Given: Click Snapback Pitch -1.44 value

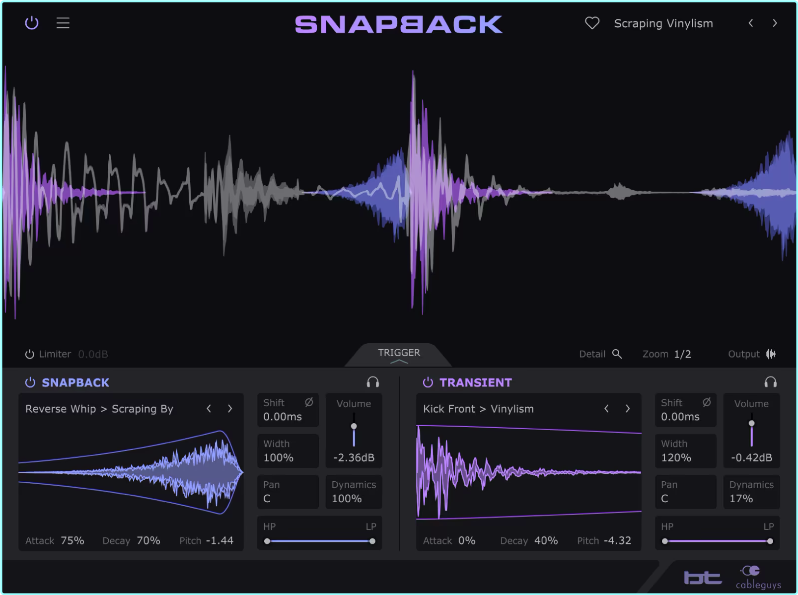Looking at the screenshot, I should pyautogui.click(x=220, y=541).
